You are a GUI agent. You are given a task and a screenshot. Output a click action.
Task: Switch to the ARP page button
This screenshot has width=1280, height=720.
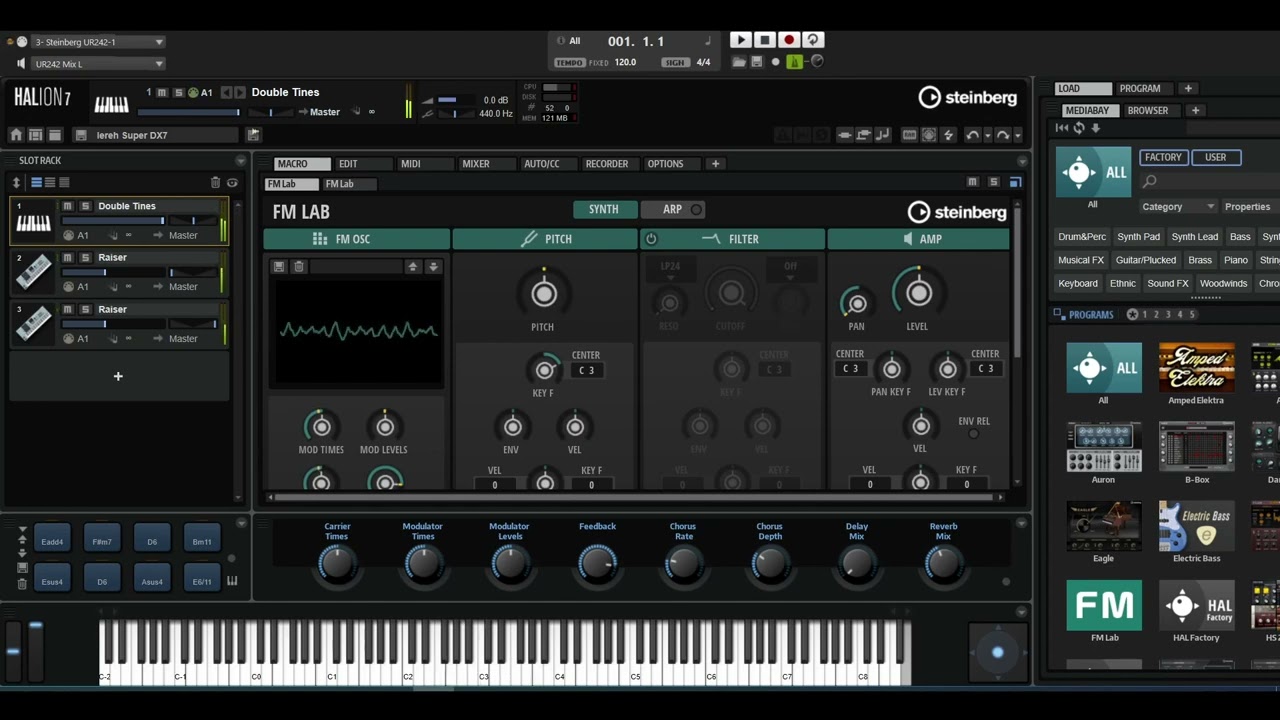[672, 209]
